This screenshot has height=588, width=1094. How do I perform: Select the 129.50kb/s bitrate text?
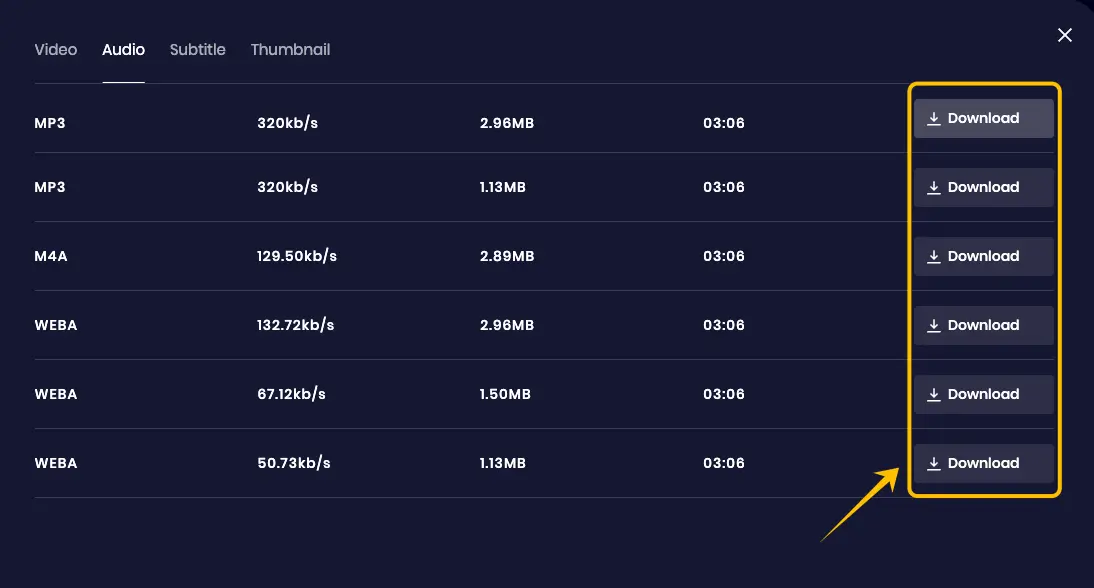coord(297,256)
